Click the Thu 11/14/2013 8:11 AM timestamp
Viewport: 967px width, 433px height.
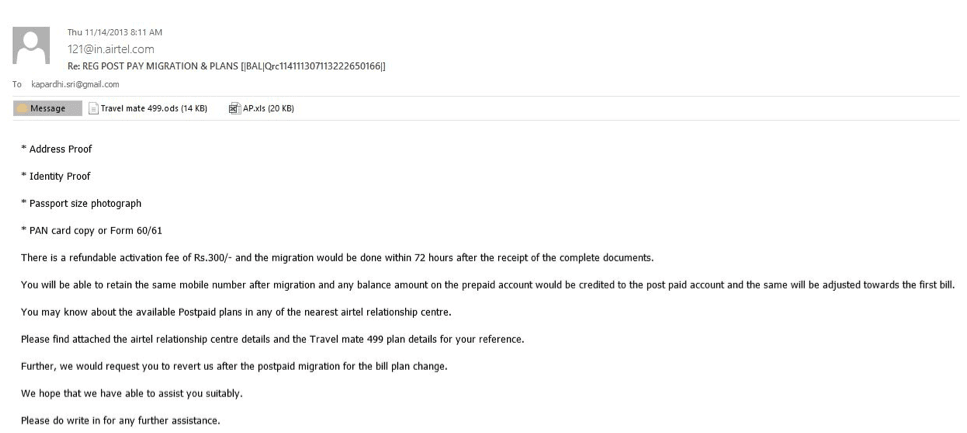coord(115,32)
